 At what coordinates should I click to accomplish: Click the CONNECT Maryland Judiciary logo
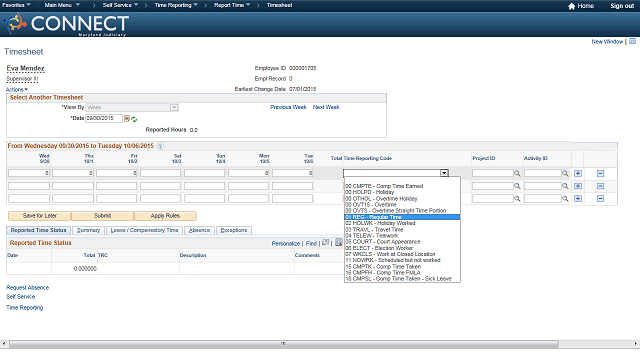66,24
